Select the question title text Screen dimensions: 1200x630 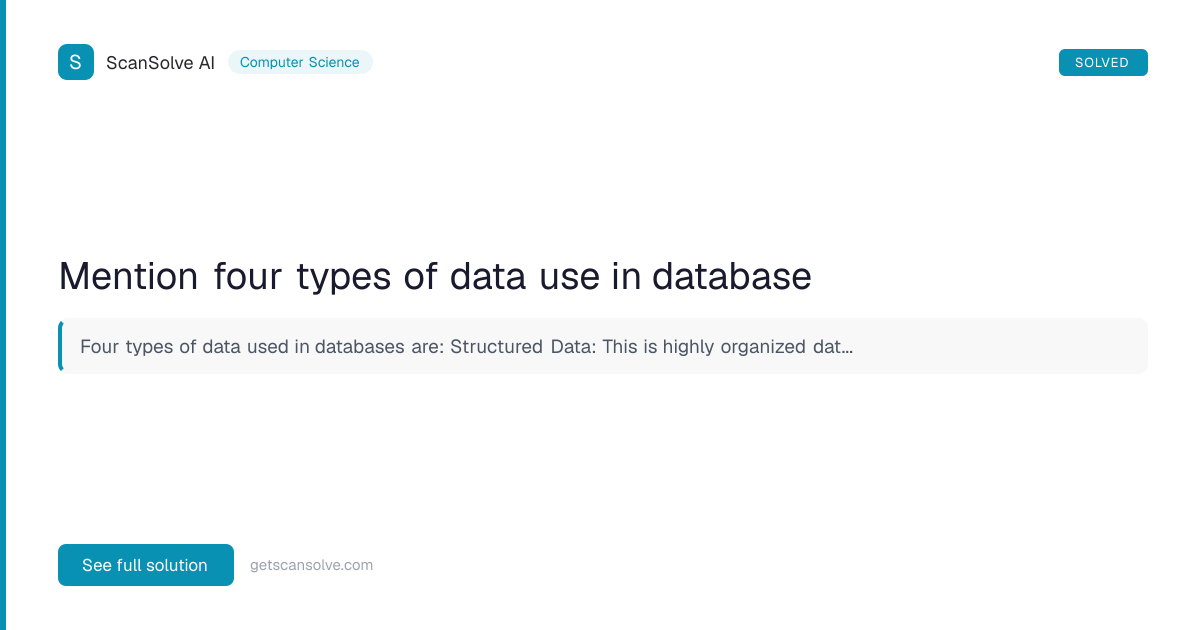point(435,276)
